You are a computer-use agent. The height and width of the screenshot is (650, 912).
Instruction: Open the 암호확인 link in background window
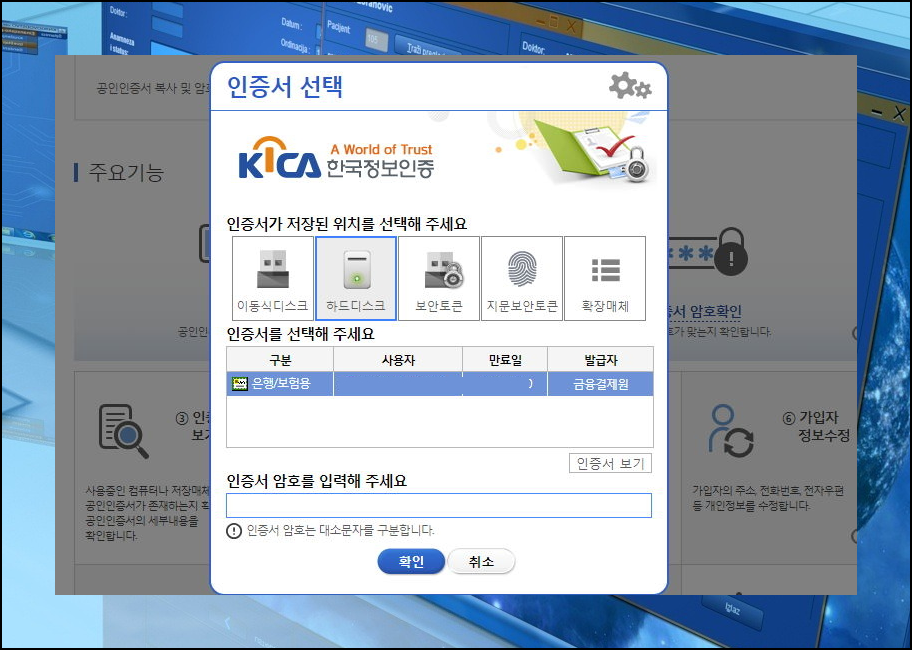706,312
